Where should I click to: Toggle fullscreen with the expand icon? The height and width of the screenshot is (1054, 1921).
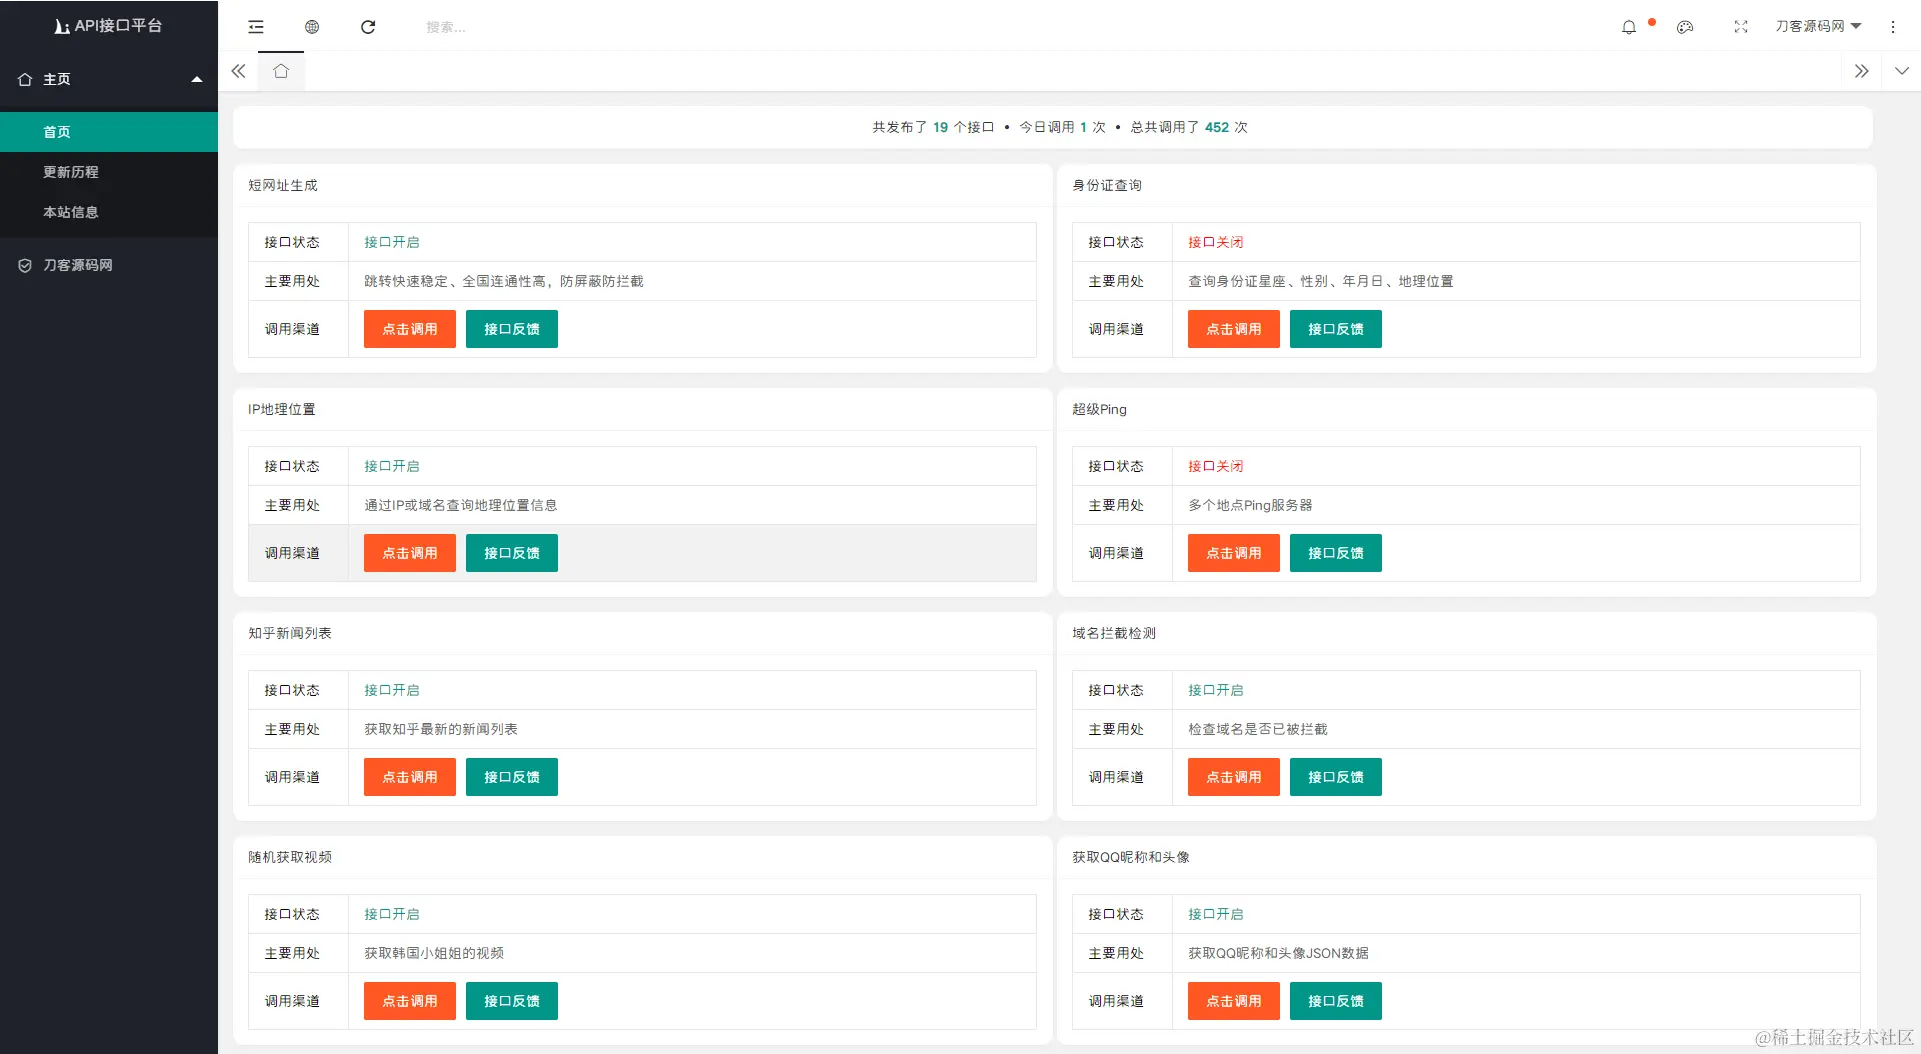pos(1741,27)
